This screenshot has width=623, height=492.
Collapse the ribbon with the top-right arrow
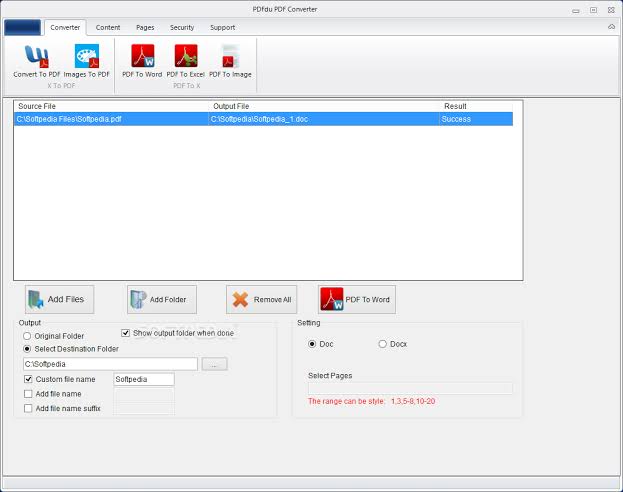pos(611,27)
